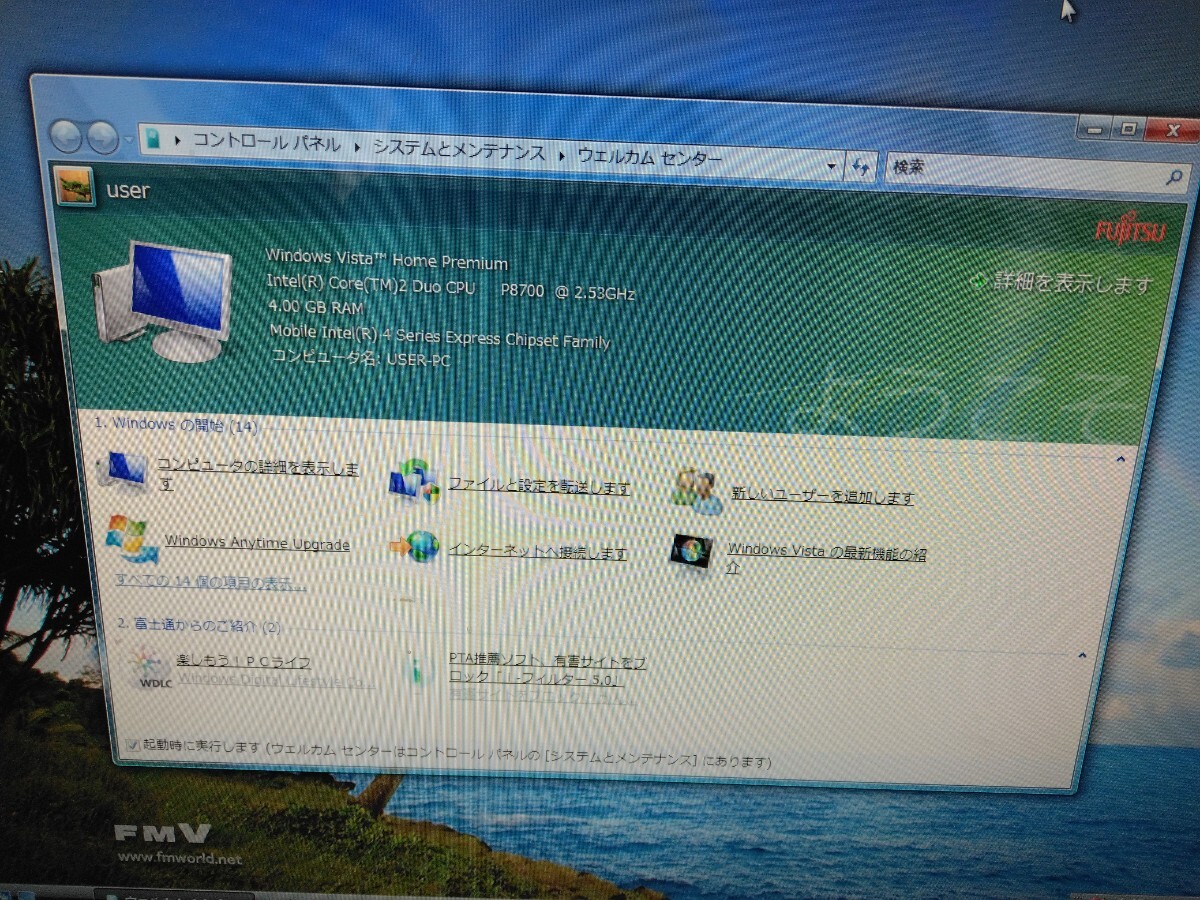Click the Back navigation arrow button
Image resolution: width=1200 pixels, height=900 pixels.
(x=66, y=134)
